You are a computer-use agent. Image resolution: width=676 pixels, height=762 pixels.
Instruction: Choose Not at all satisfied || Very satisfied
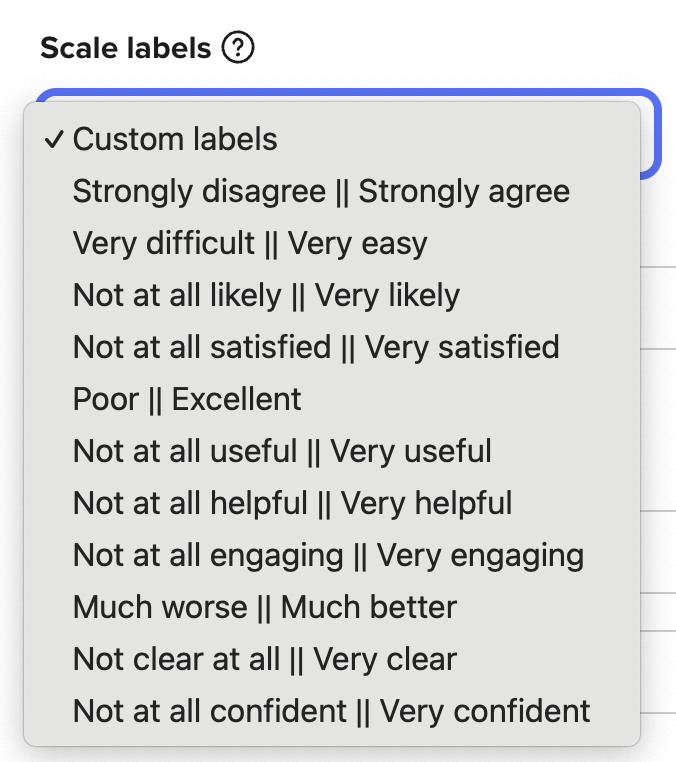pos(332,347)
